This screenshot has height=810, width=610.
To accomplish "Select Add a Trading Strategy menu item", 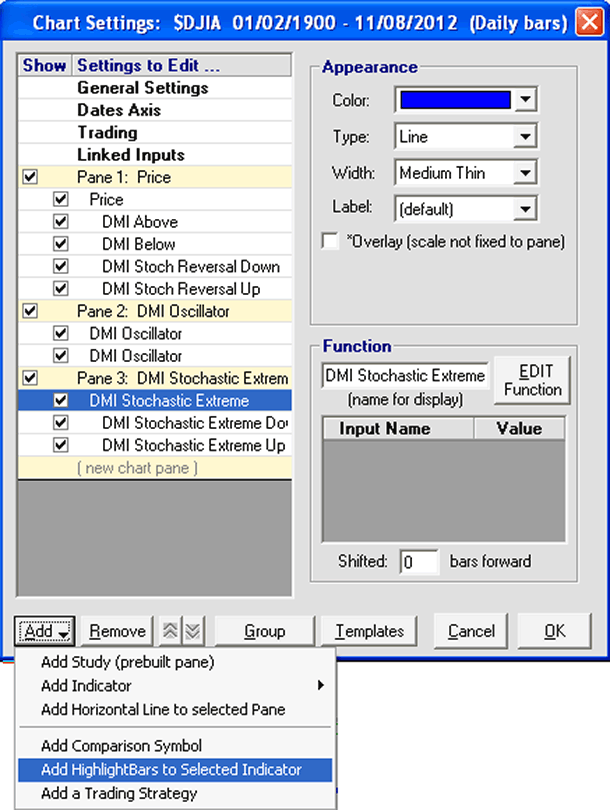I will 119,794.
